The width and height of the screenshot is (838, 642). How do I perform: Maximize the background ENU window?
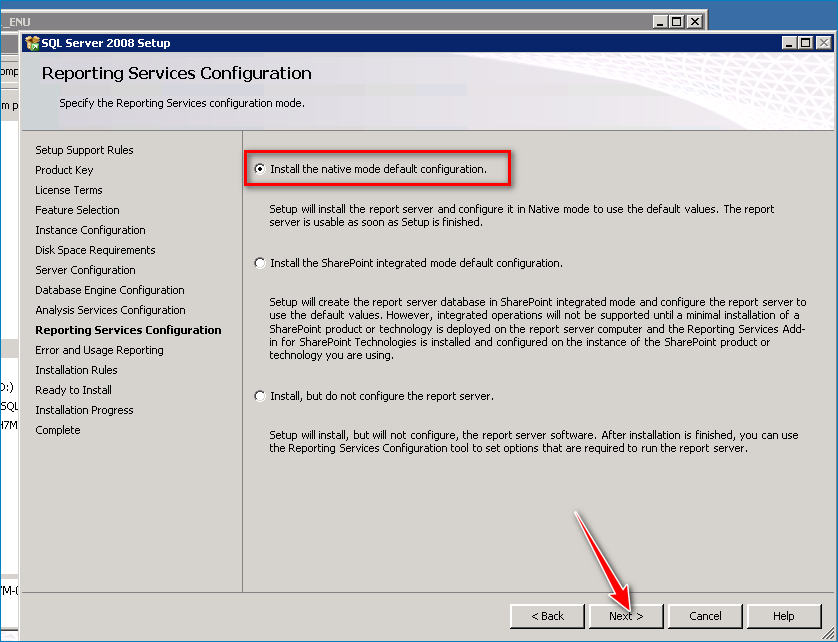click(x=677, y=21)
